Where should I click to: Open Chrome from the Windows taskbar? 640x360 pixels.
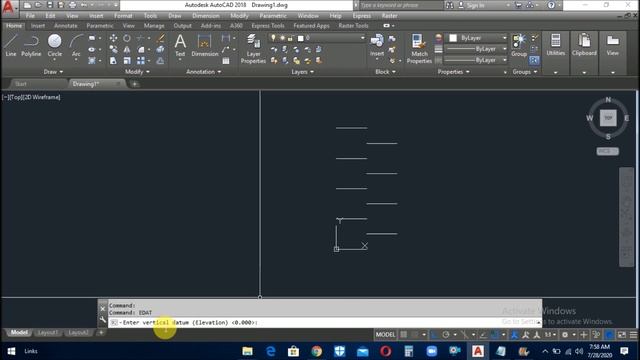(x=316, y=351)
